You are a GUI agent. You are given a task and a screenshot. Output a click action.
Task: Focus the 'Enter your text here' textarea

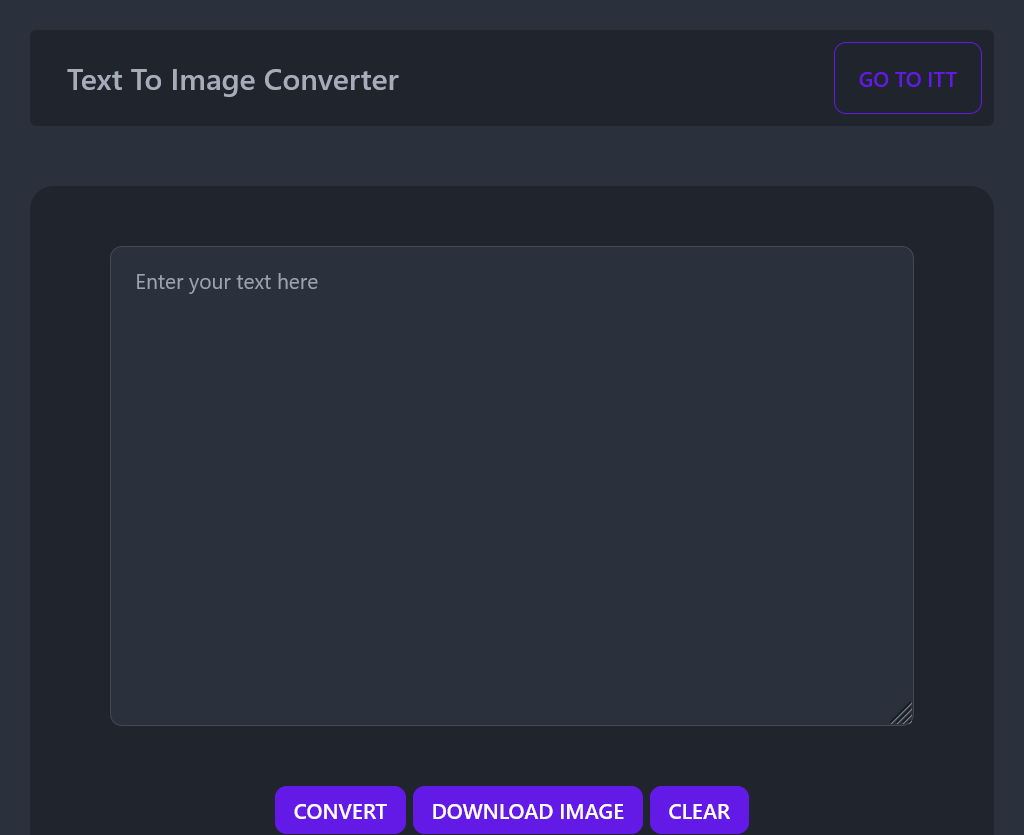pos(511,486)
